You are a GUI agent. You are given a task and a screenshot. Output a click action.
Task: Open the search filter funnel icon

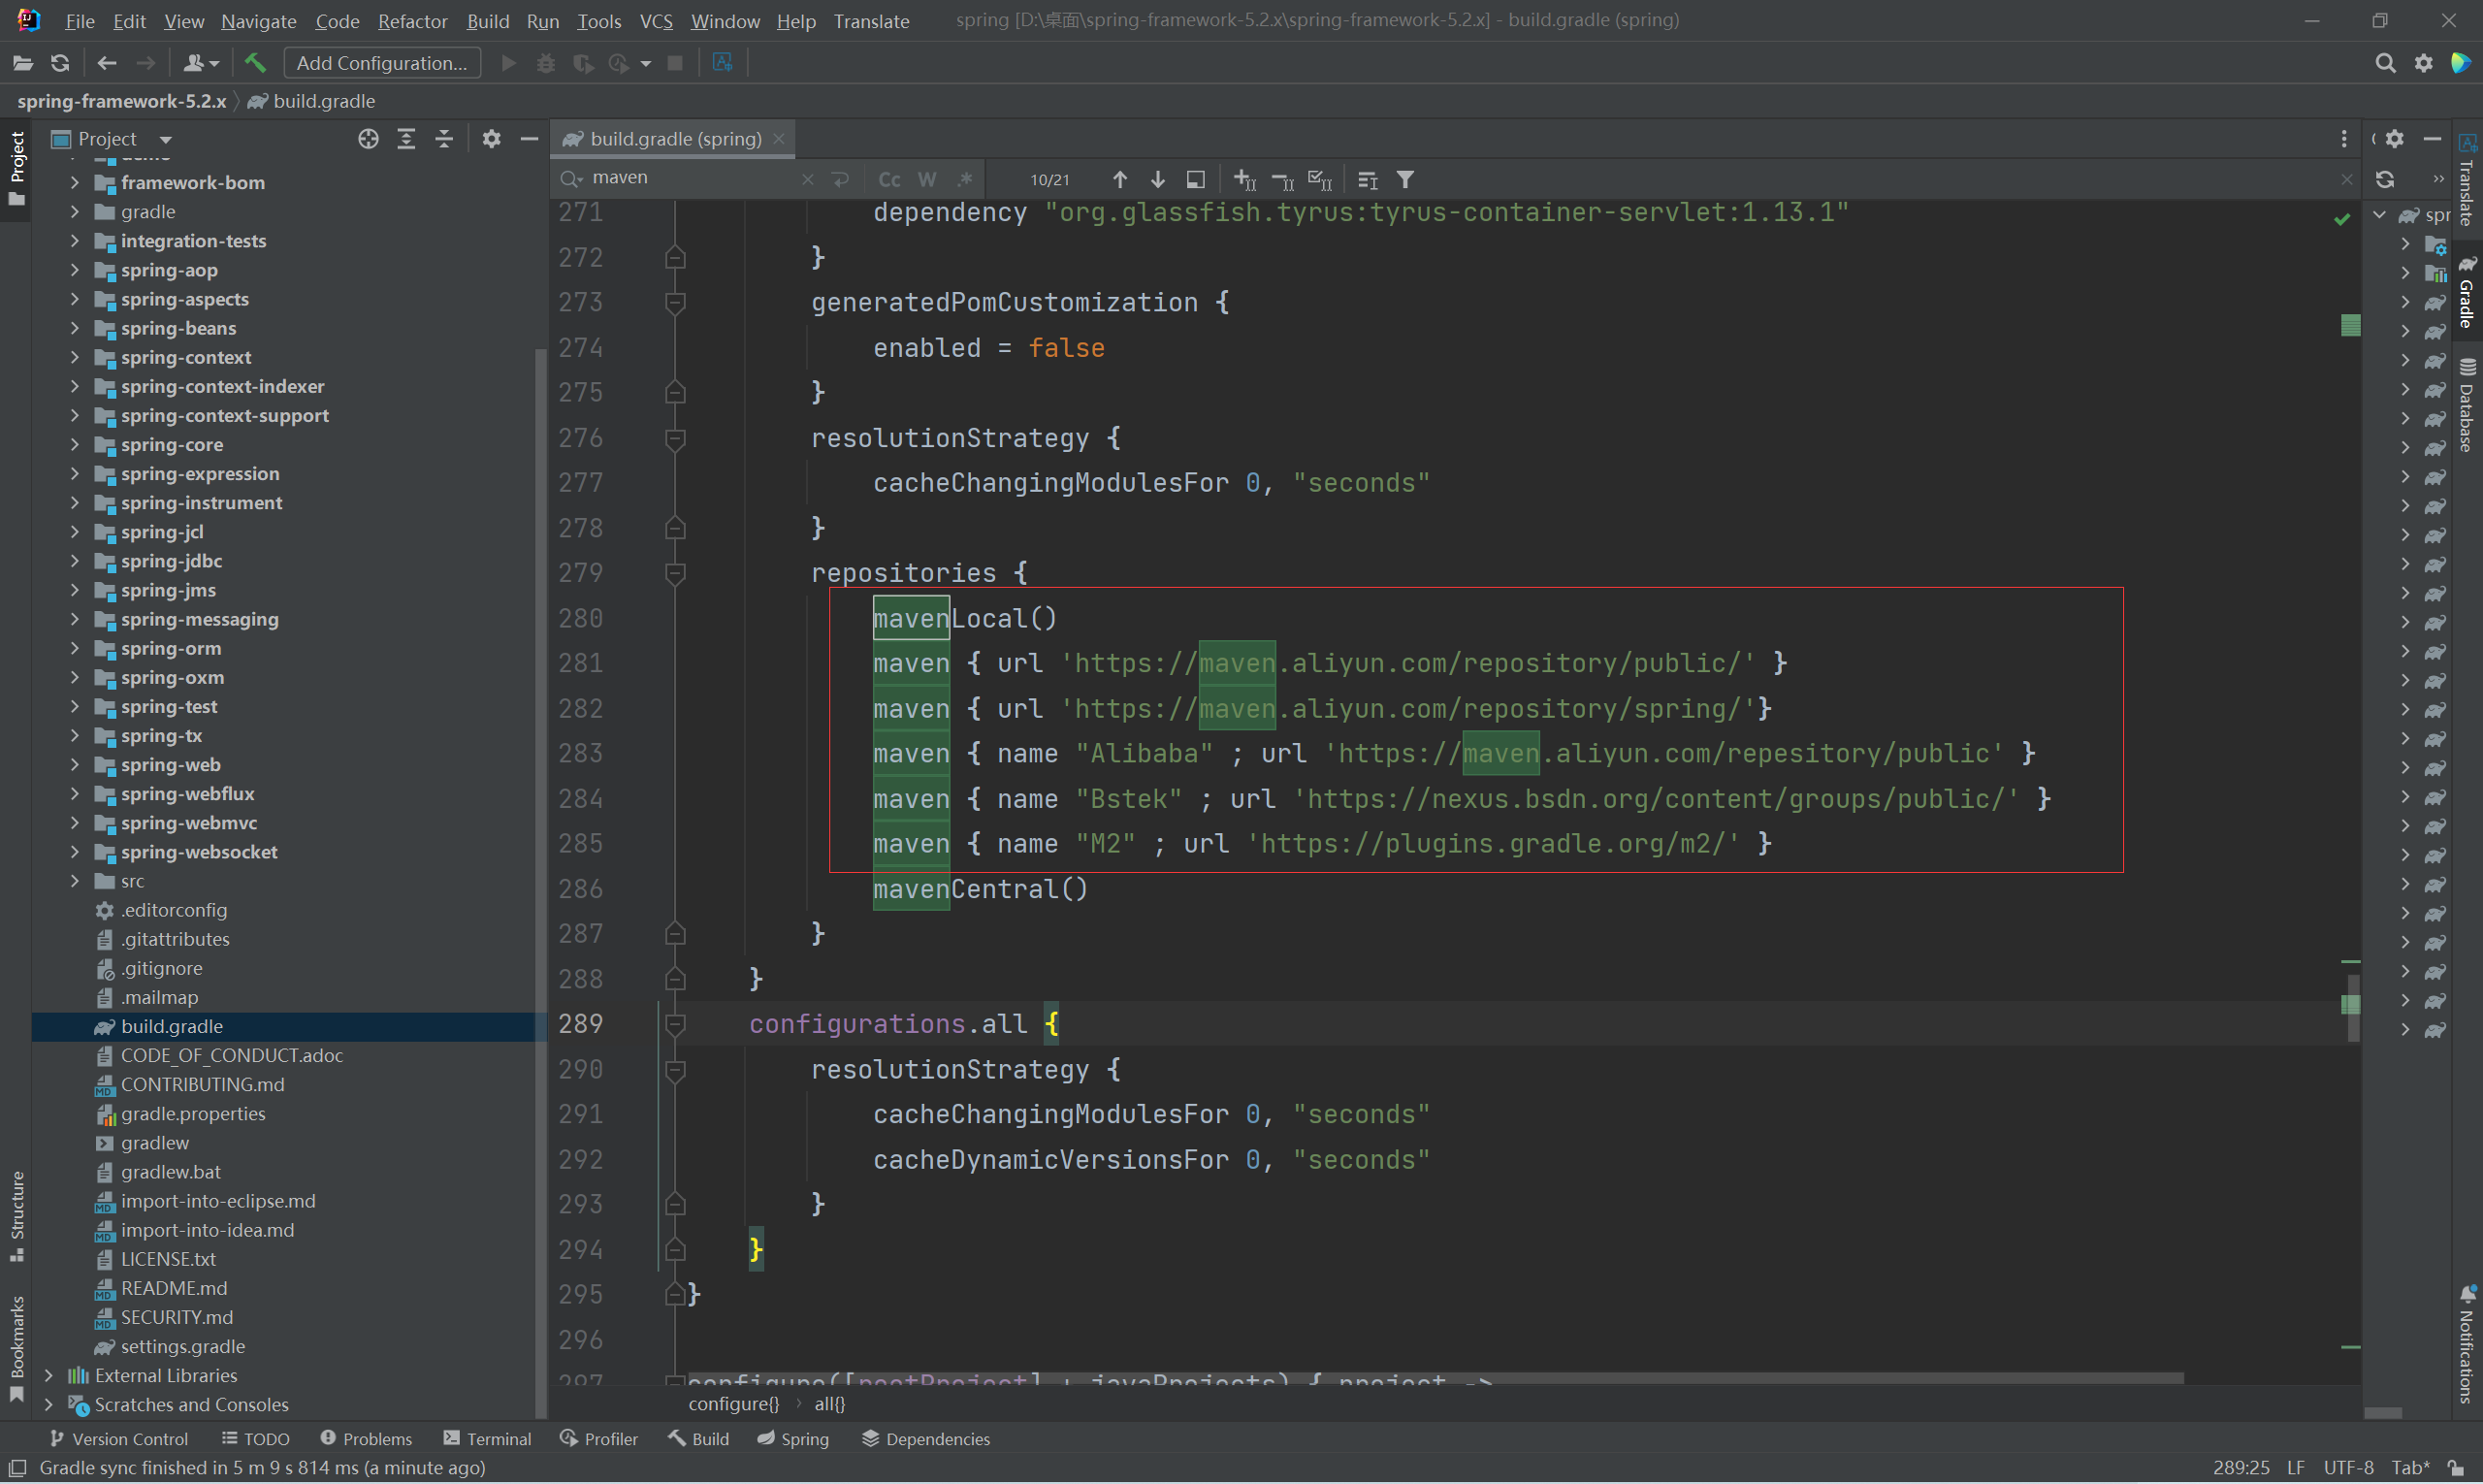coord(1405,179)
